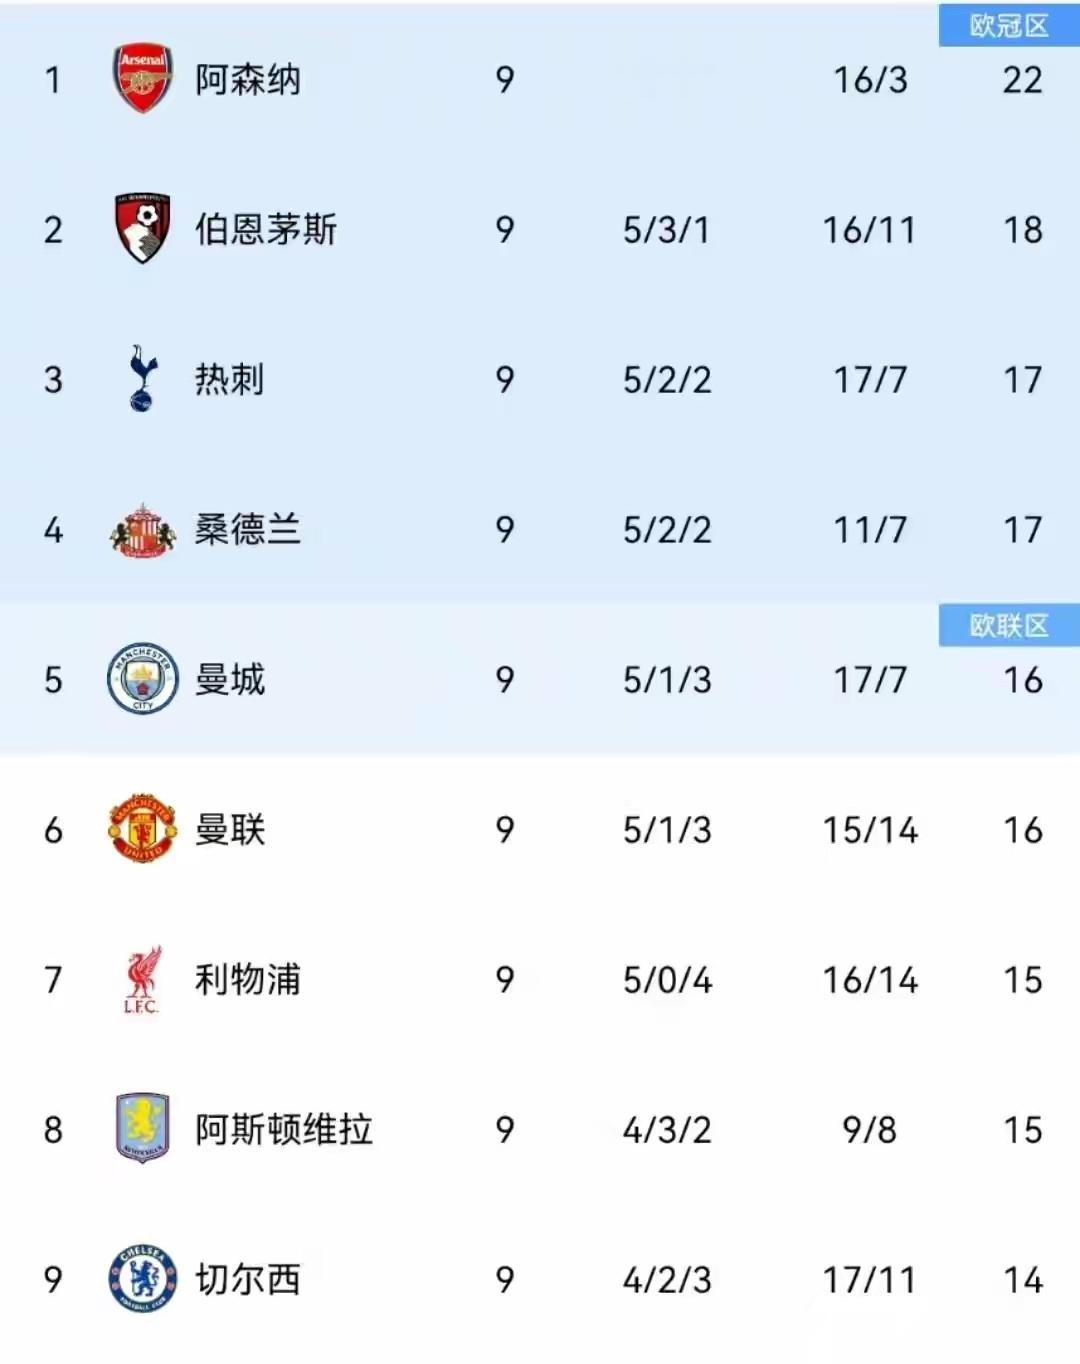Click Arsenal's 22 points value
Image resolution: width=1080 pixels, height=1364 pixels.
coord(1022,80)
